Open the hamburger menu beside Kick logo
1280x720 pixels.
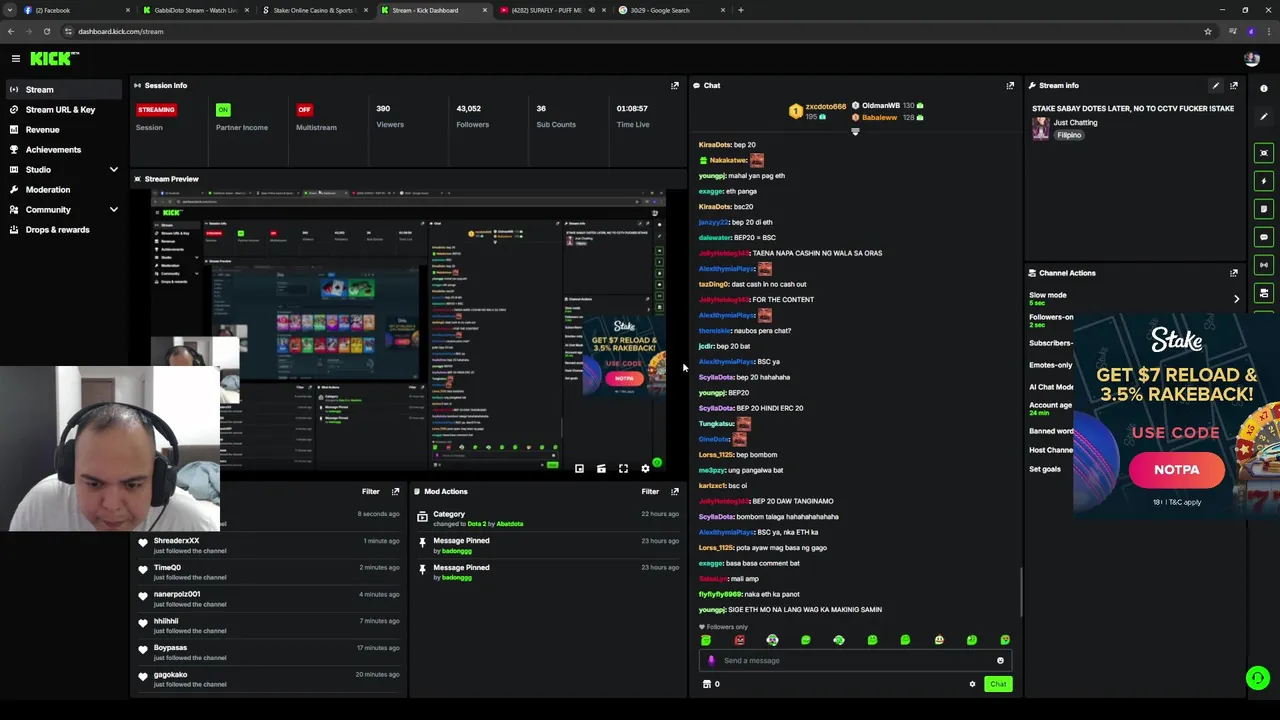(x=16, y=59)
